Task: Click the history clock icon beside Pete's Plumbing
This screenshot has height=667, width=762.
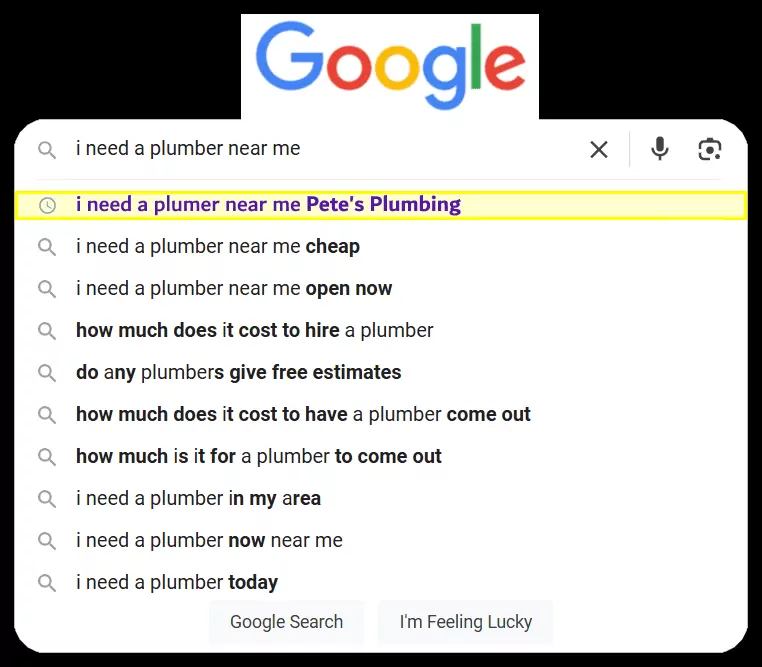Action: (x=47, y=205)
